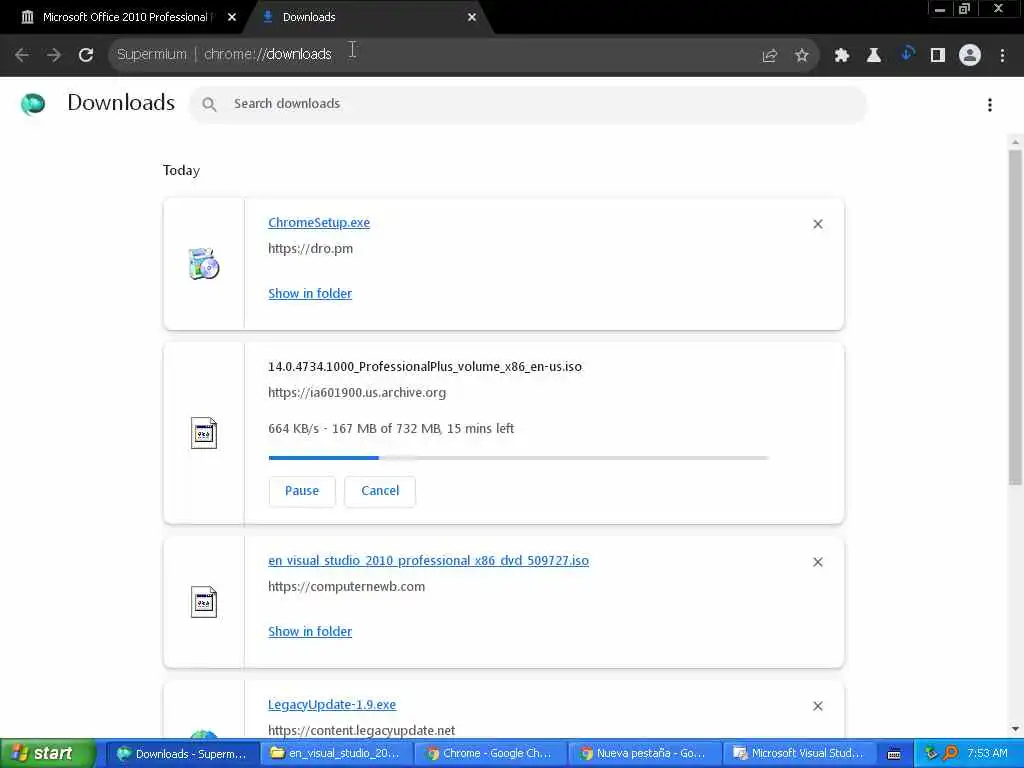Switch to Chrome - Google Chrome taskbar button
Screen dimensions: 1024x768
coord(490,754)
